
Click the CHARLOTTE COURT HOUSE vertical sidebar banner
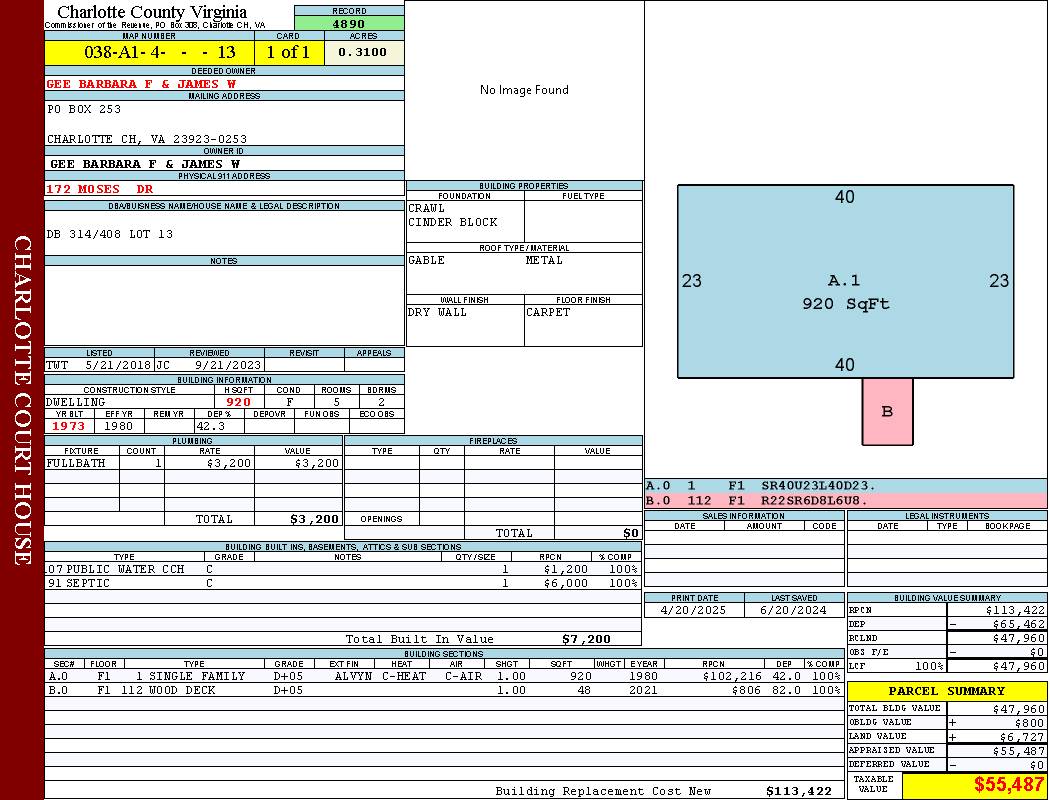[x=22, y=400]
